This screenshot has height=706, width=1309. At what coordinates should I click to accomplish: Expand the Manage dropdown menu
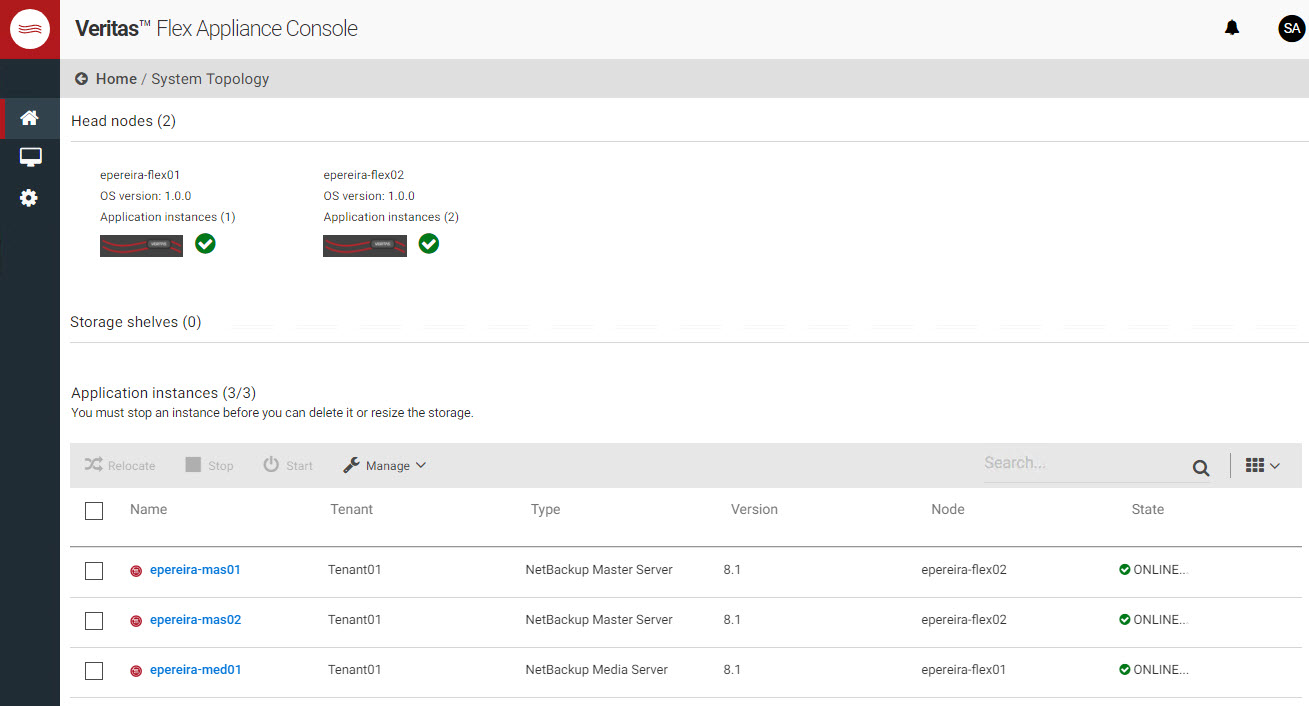pyautogui.click(x=385, y=466)
